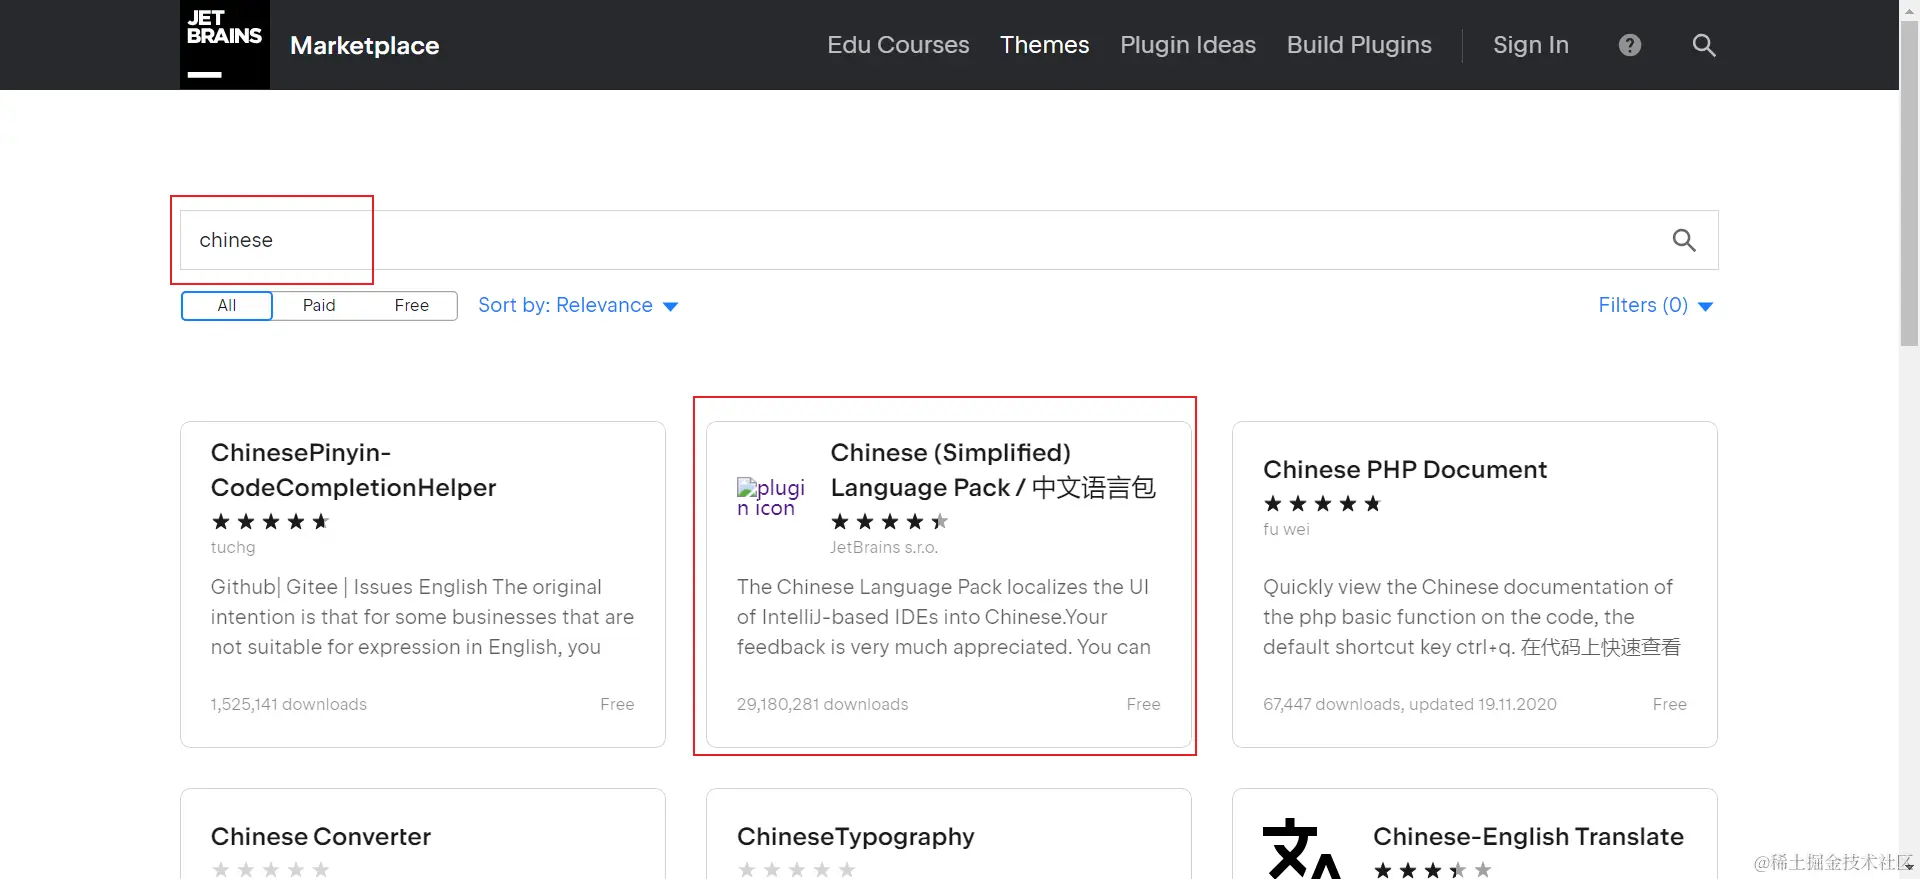Select the All pricing filter
Viewport: 1920px width, 879px height.
[227, 305]
